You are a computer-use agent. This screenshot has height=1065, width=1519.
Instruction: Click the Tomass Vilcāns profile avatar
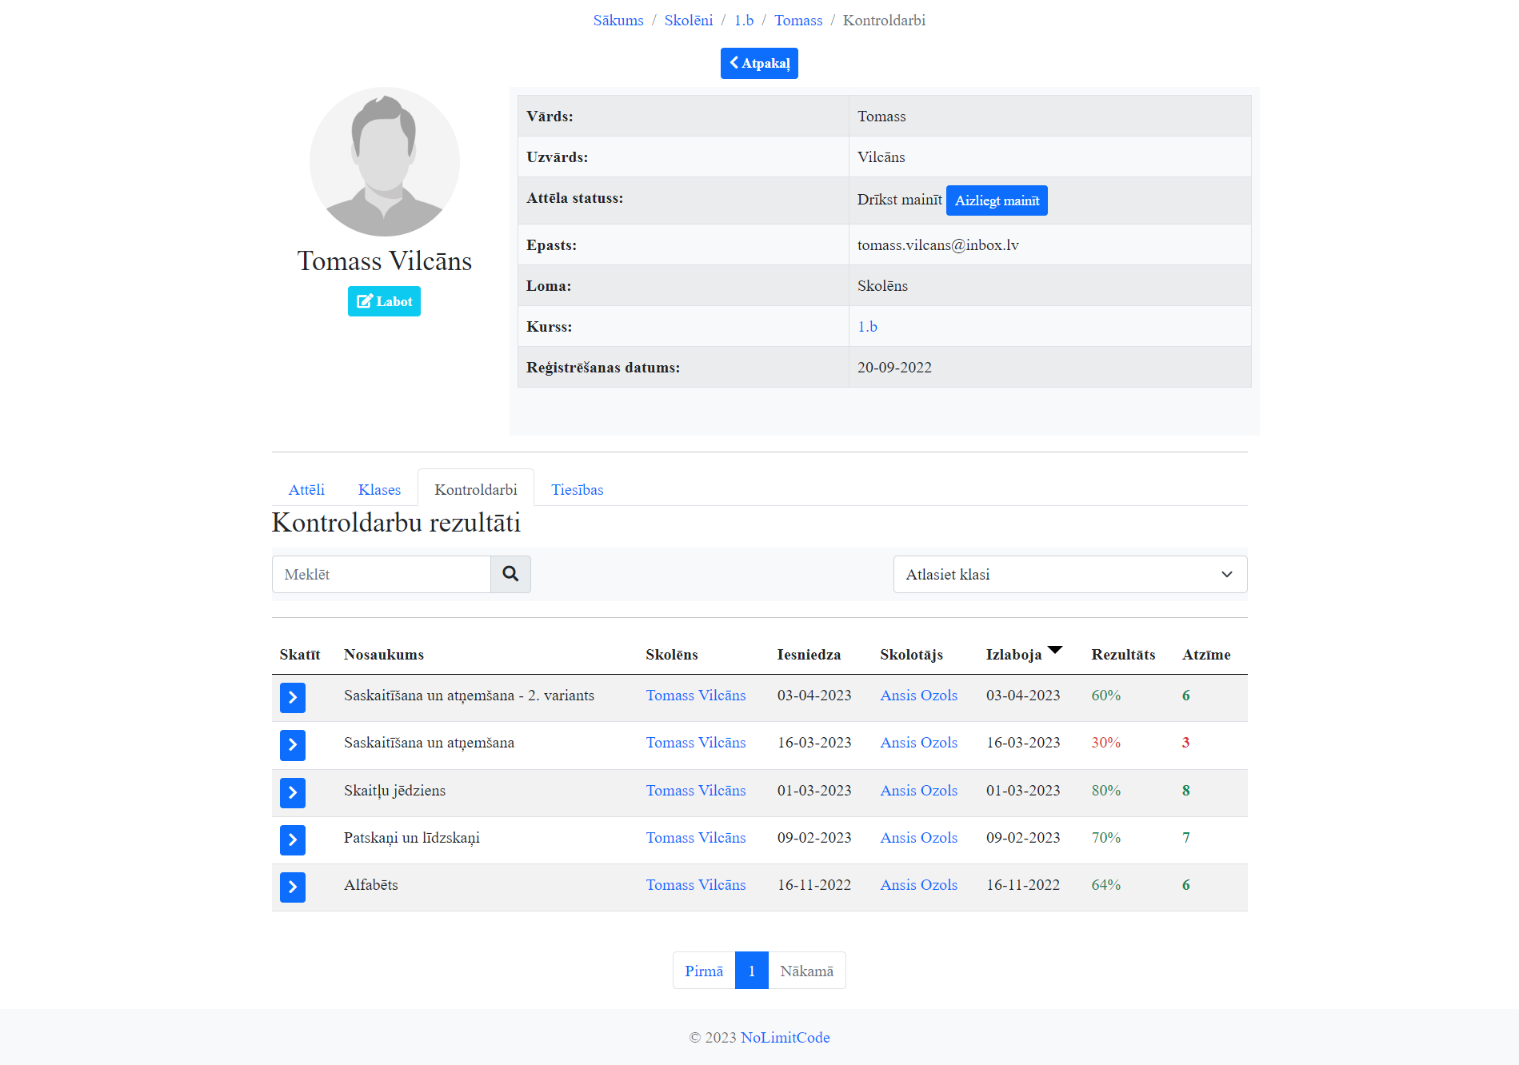pos(384,162)
